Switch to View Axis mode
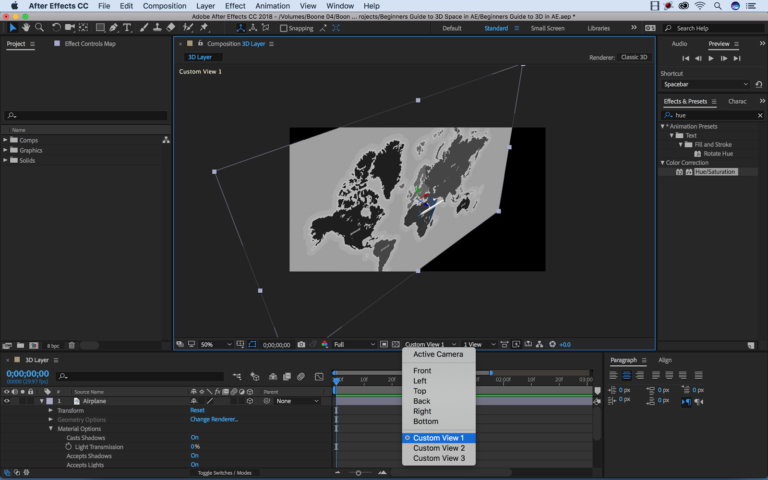Viewport: 768px width, 480px height. tap(265, 28)
